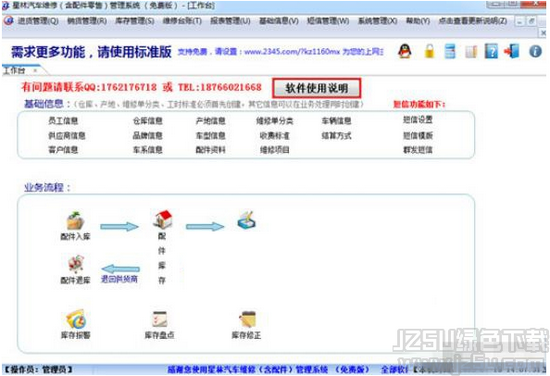Open 配件资料 link
The image size is (550, 376).
(x=210, y=150)
